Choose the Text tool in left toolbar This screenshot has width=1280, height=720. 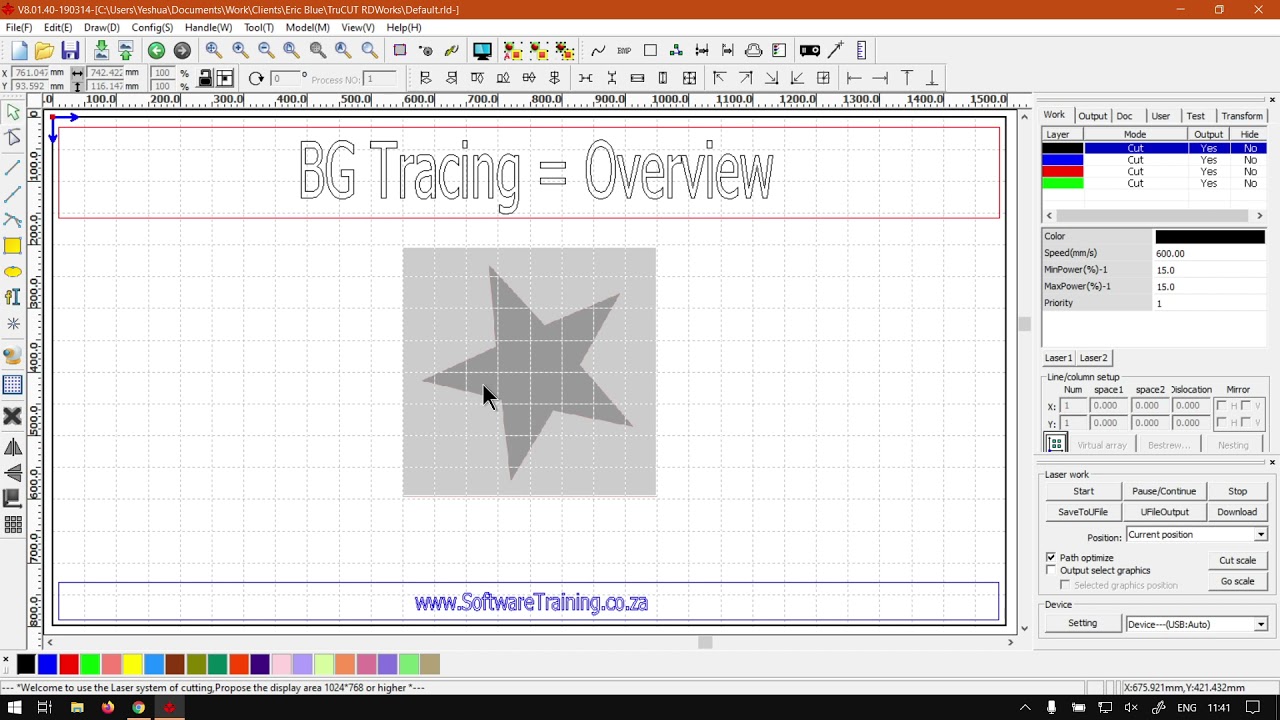13,297
